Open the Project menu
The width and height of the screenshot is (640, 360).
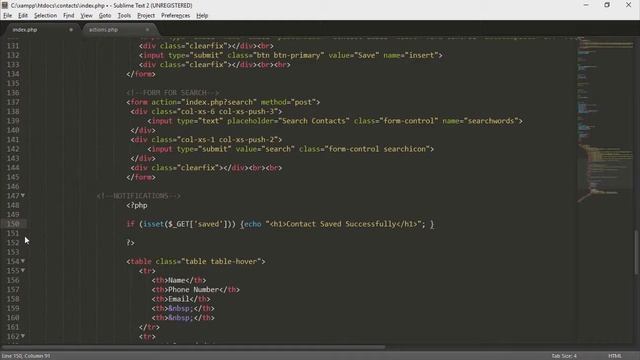point(146,16)
